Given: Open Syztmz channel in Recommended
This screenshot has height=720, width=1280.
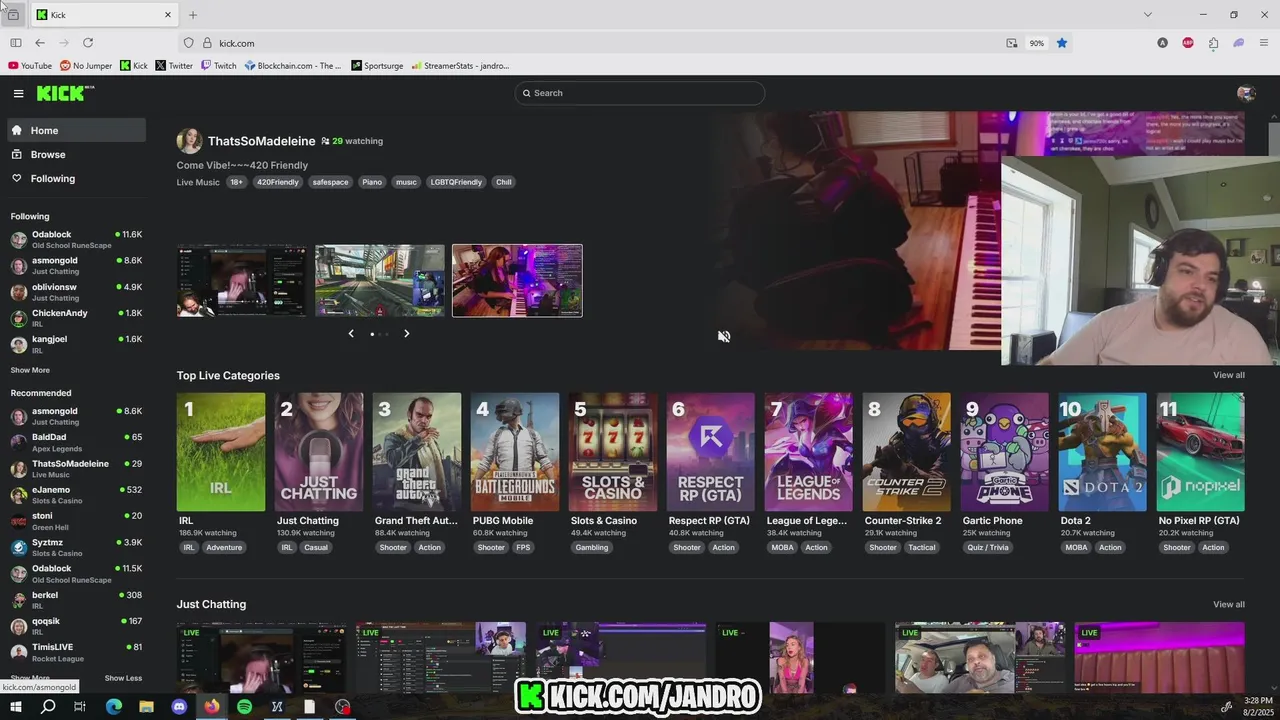Looking at the screenshot, I should pos(77,547).
